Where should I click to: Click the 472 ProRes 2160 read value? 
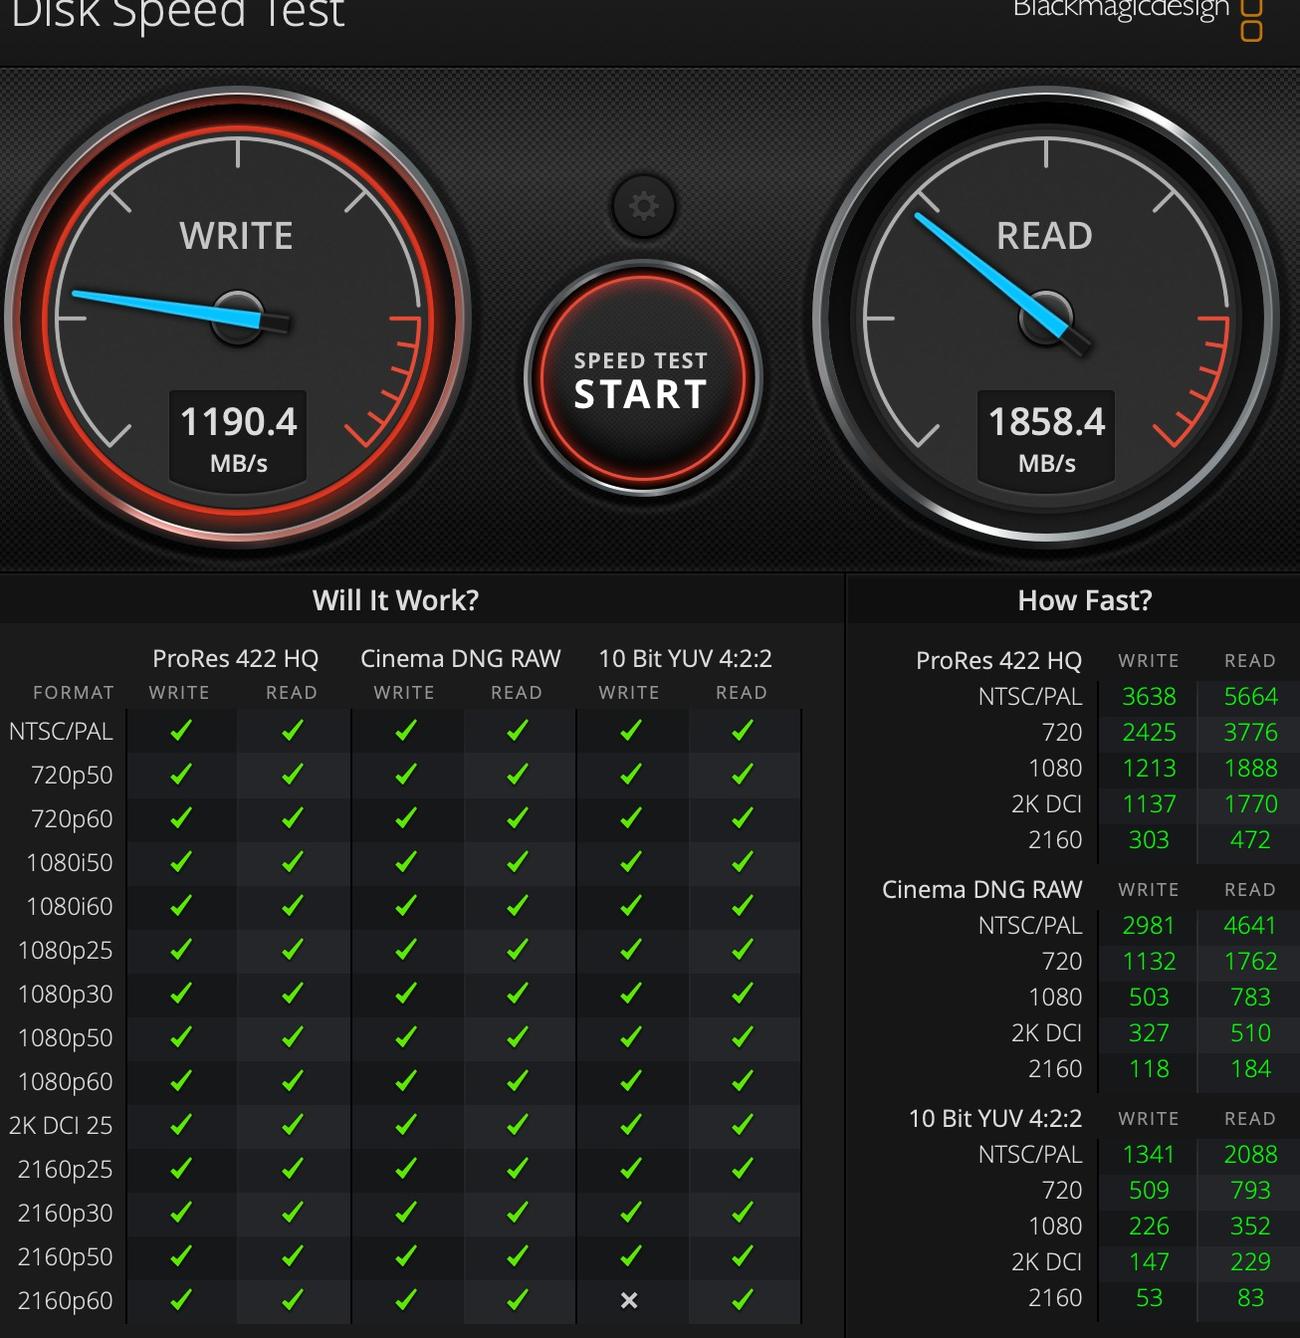(x=1250, y=840)
